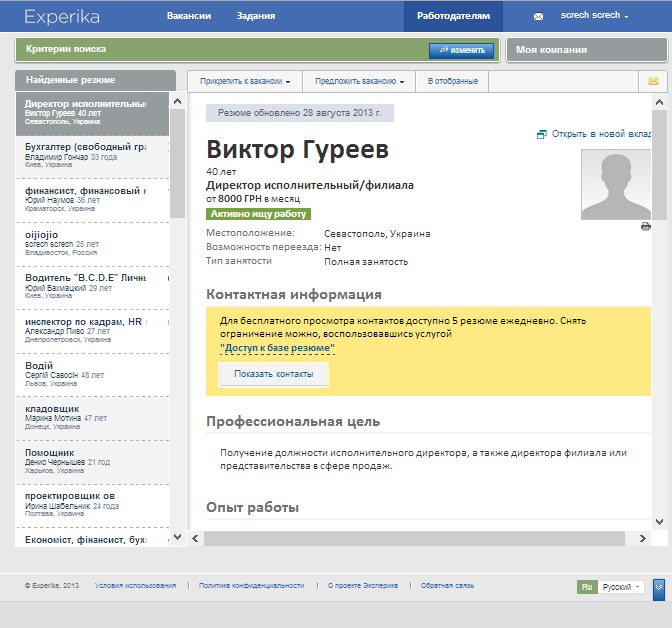The width and height of the screenshot is (672, 628).
Task: Click the Критерии поиска bar label
Action: click(x=66, y=49)
